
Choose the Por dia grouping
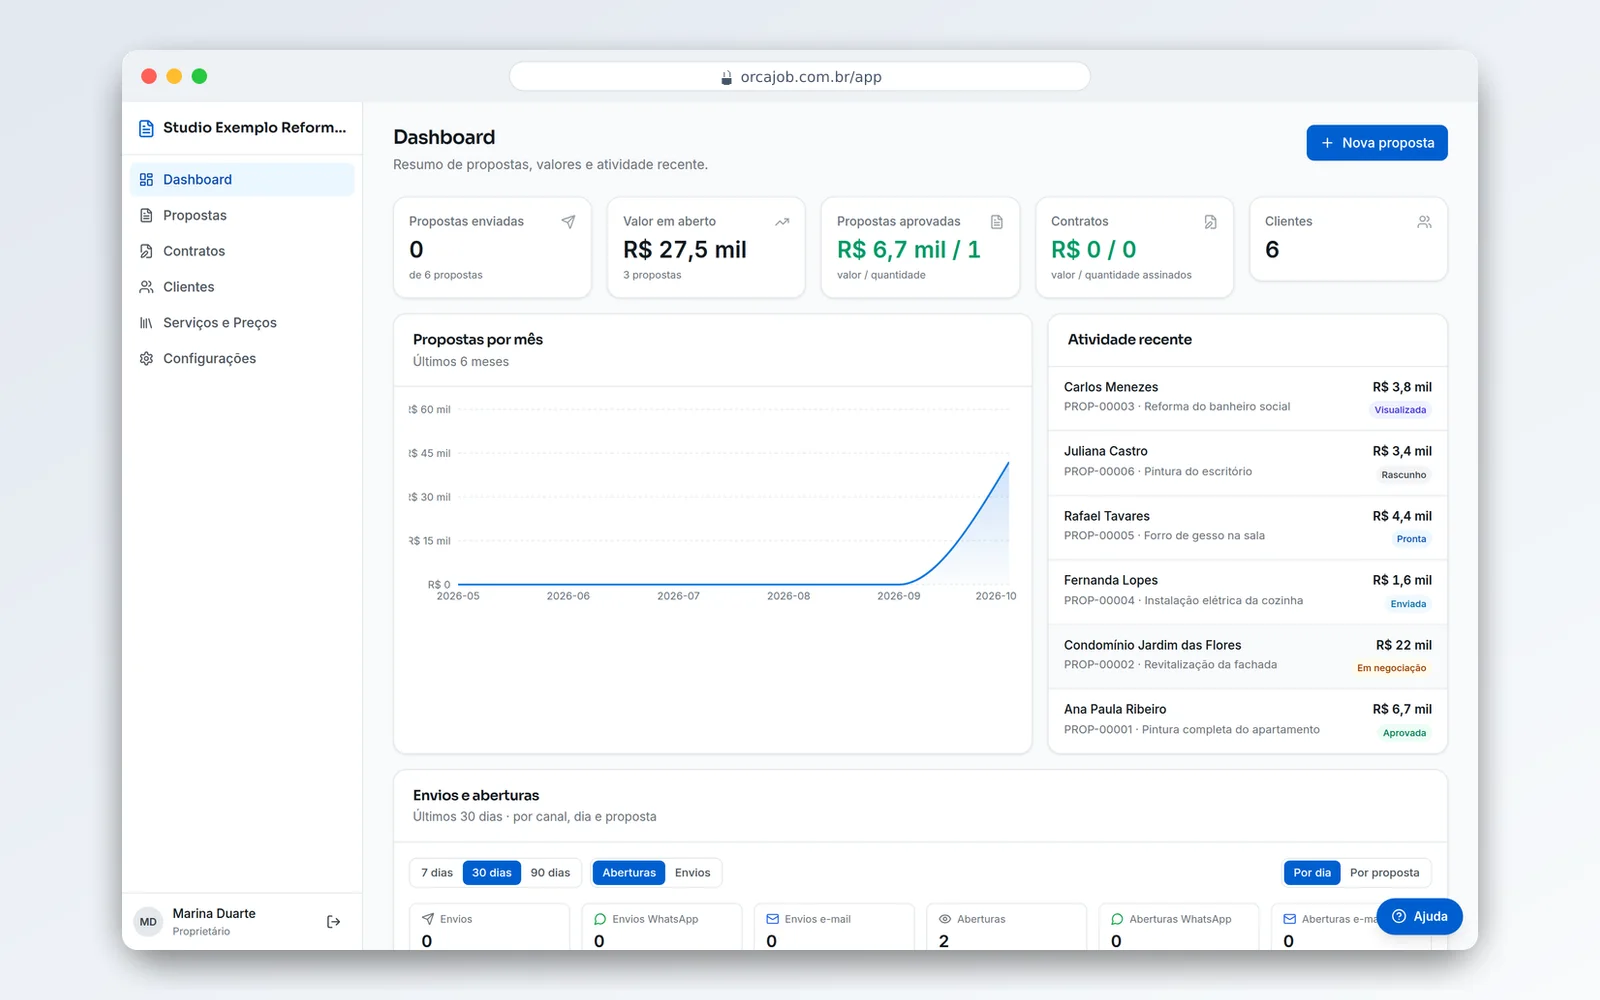[1312, 873]
